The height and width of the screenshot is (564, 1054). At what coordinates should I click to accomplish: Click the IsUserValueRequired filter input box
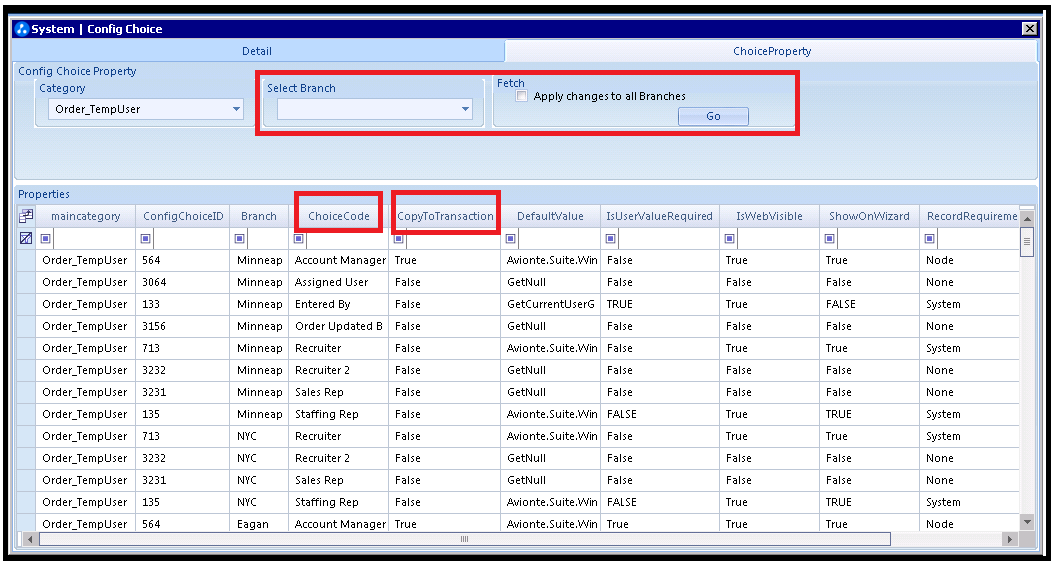click(x=666, y=238)
